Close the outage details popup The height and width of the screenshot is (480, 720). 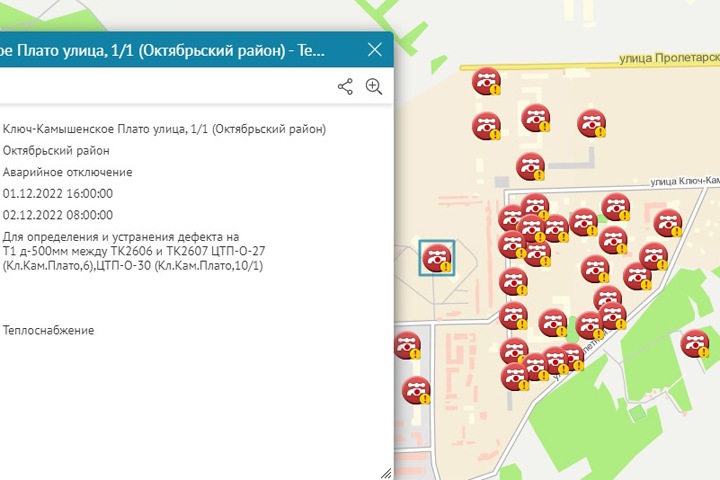(x=375, y=49)
